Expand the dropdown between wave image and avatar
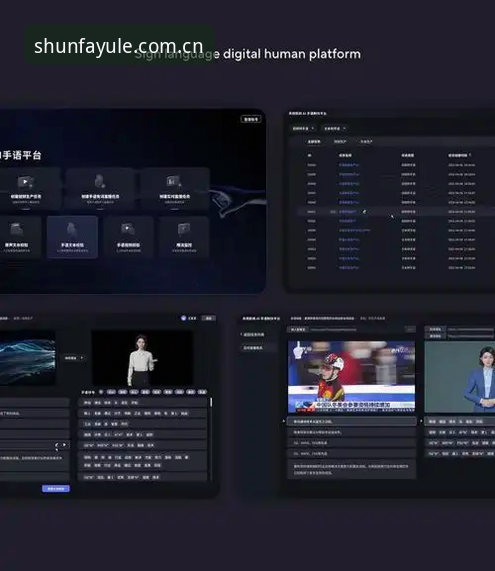495x571 pixels. 74,358
